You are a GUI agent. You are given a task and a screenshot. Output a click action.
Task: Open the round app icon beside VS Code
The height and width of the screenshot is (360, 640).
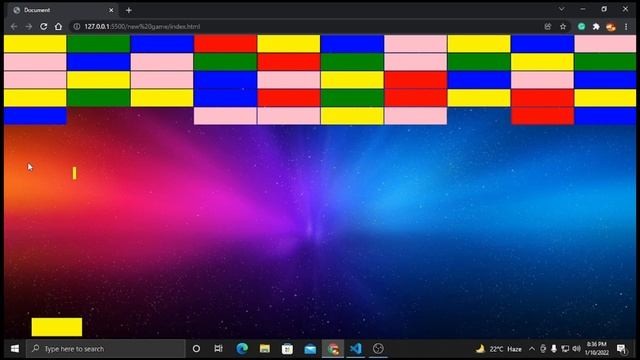click(378, 349)
